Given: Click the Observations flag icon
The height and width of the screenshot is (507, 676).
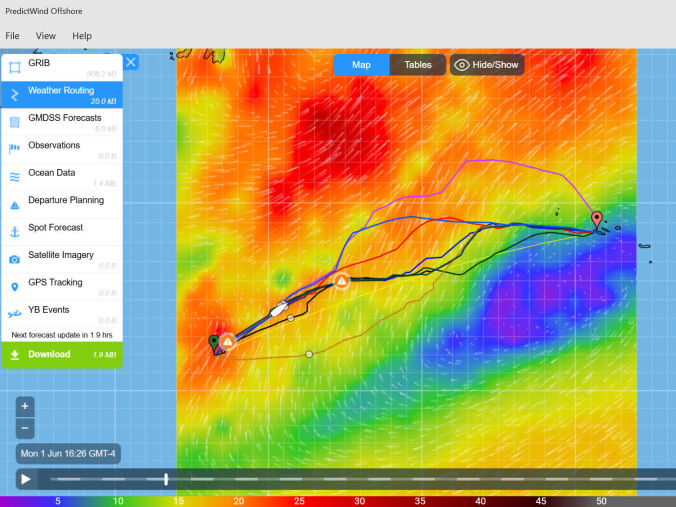Looking at the screenshot, I should point(14,149).
